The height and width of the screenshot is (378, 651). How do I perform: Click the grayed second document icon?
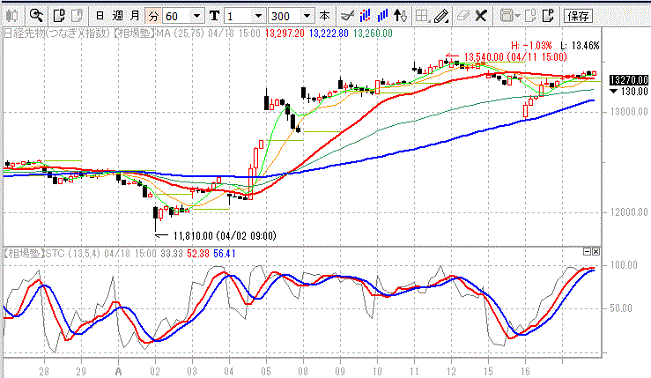coord(77,16)
